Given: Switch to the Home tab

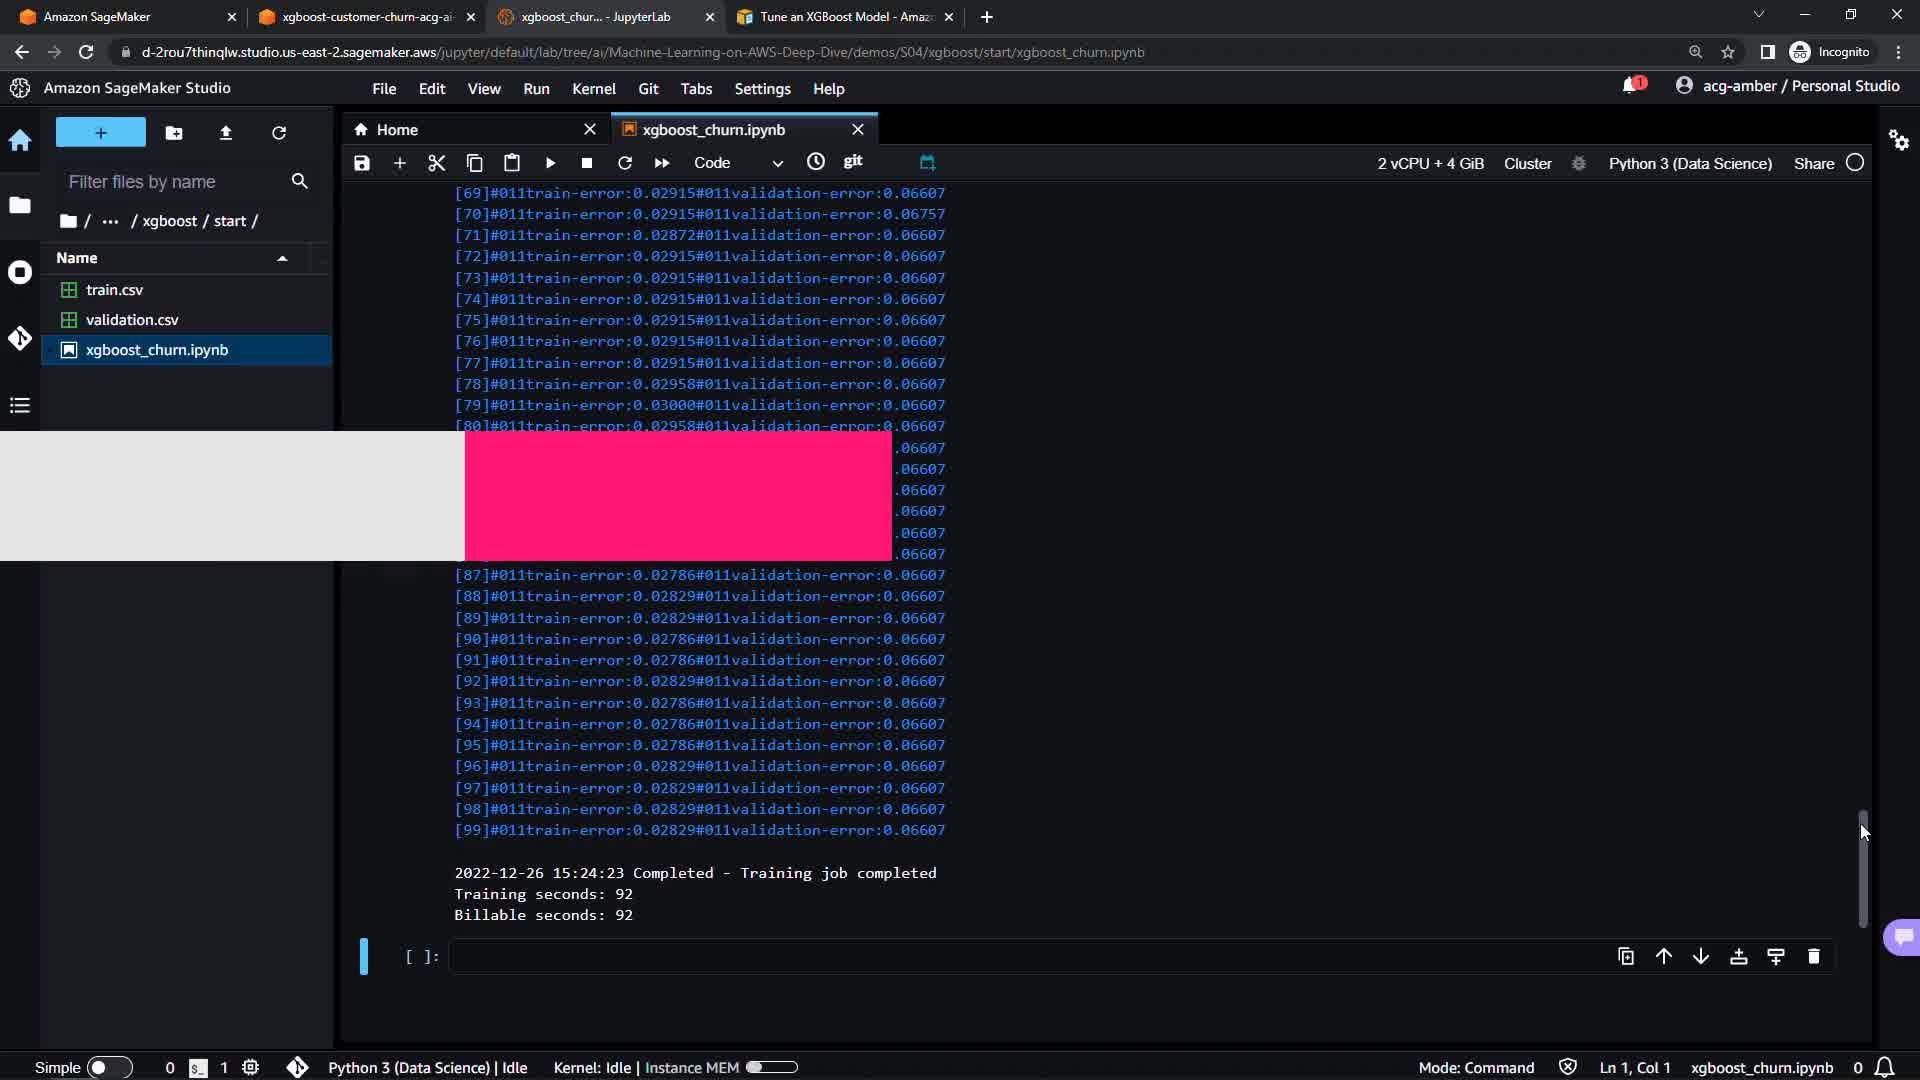Looking at the screenshot, I should (397, 130).
